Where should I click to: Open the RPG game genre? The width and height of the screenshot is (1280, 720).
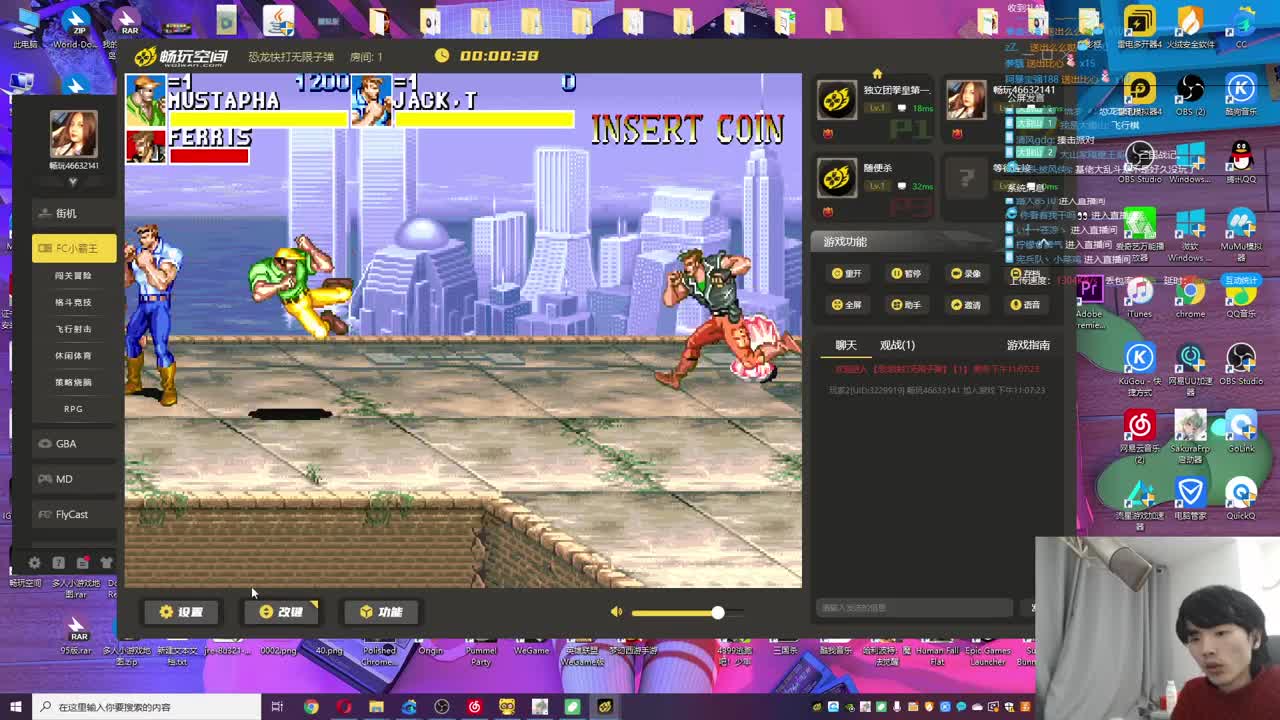(73, 409)
